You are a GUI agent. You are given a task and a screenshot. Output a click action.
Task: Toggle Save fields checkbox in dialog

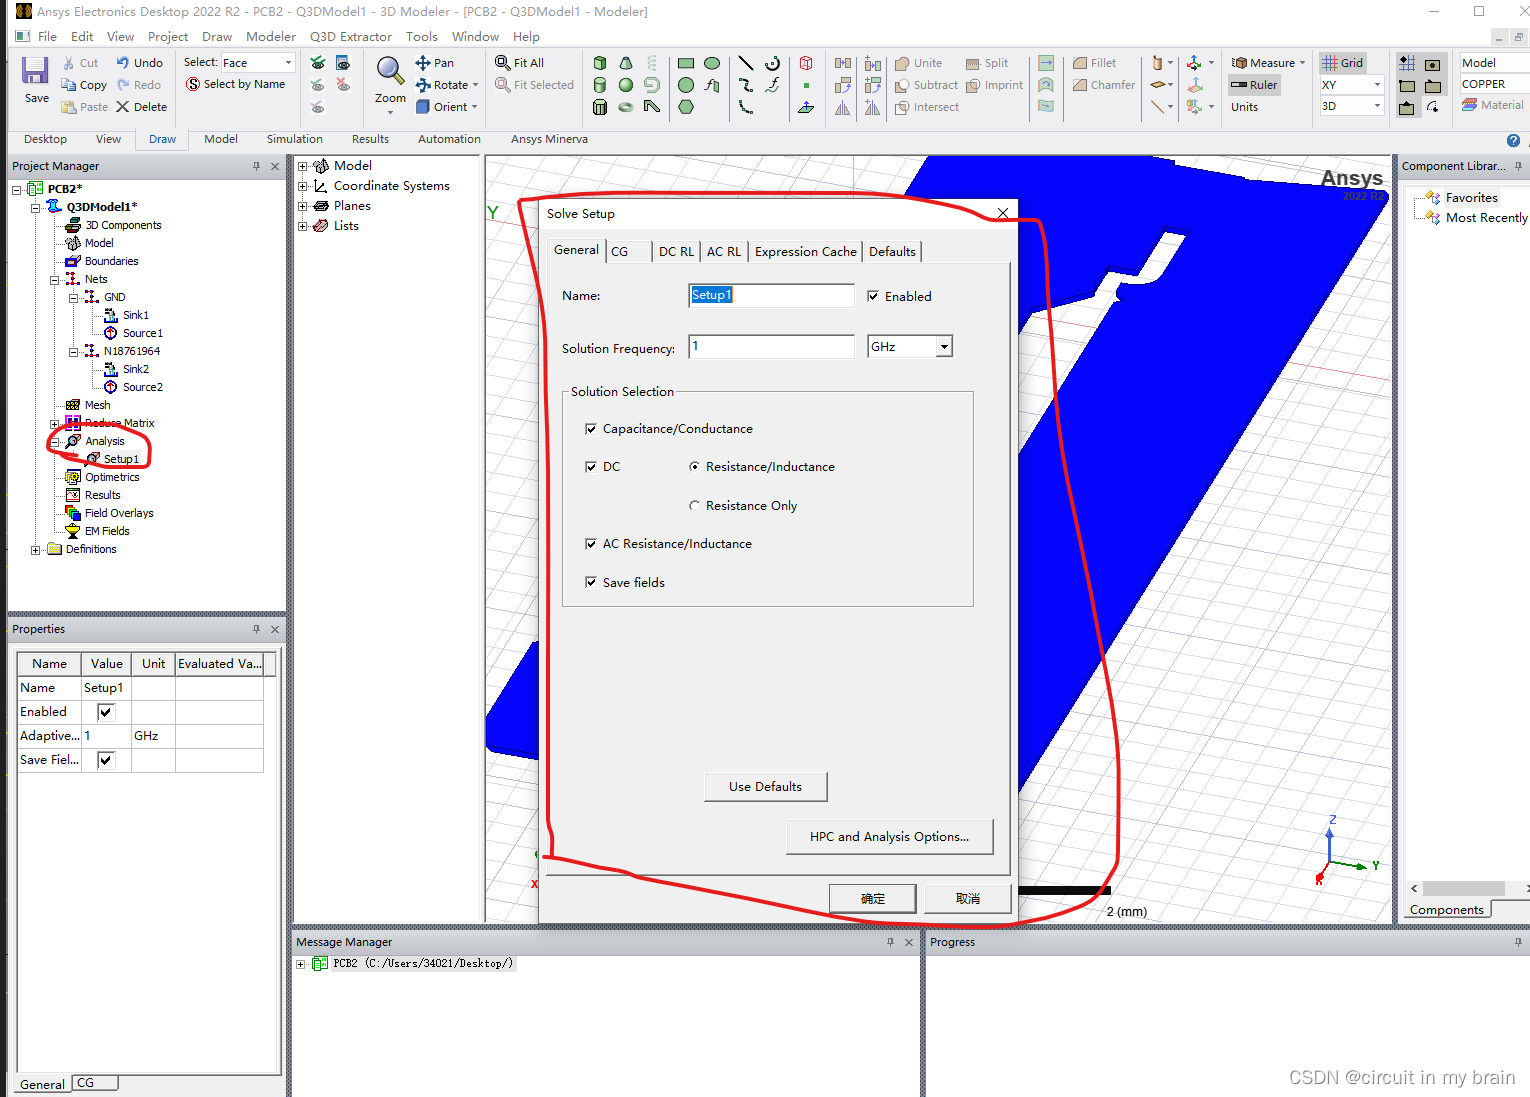[x=591, y=583]
